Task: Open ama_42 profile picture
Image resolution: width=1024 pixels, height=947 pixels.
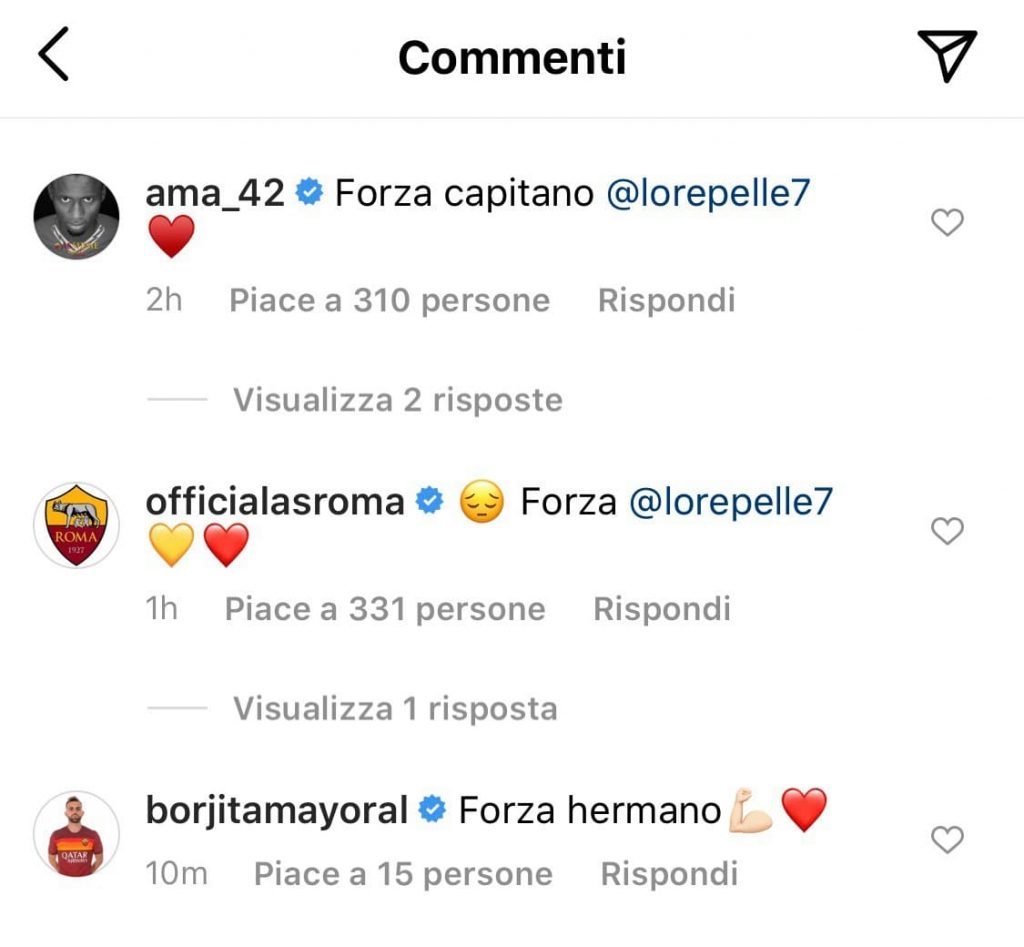Action: pos(76,217)
